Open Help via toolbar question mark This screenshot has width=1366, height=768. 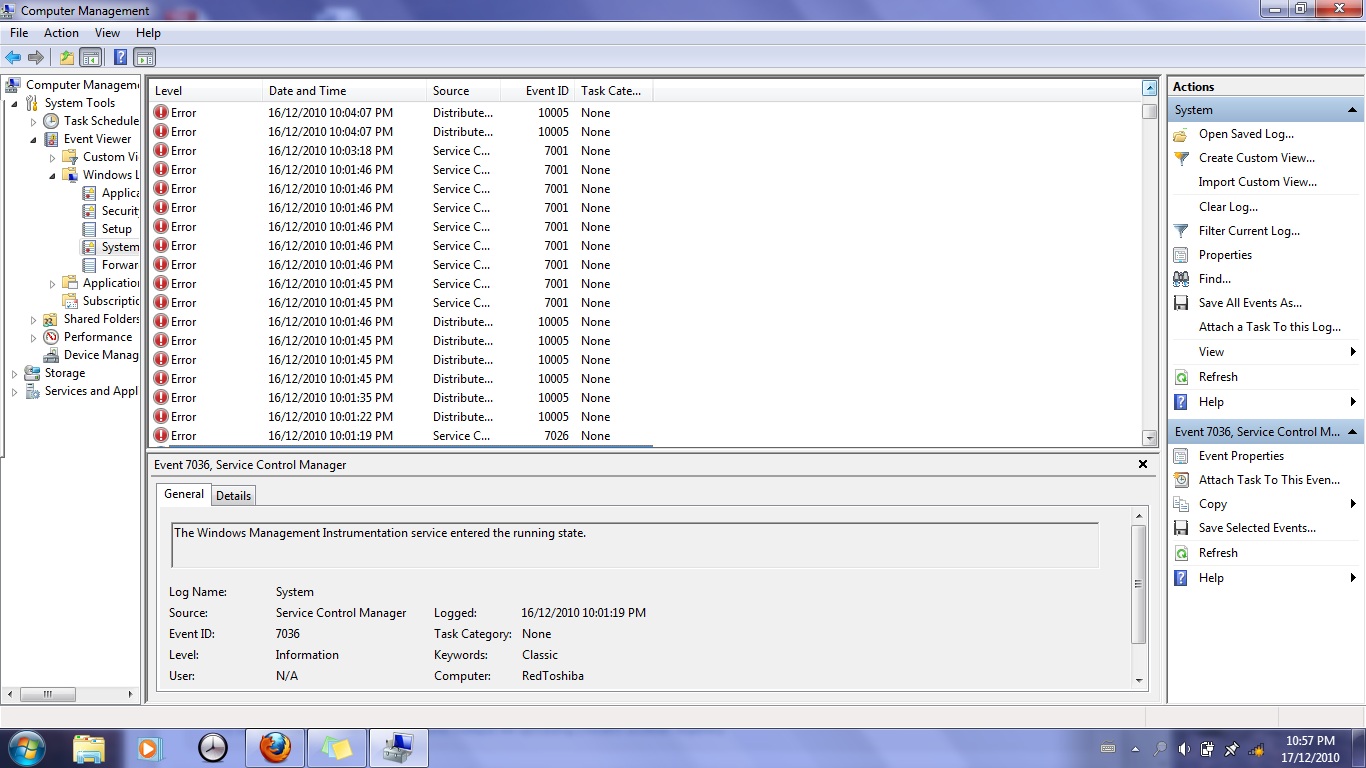pyautogui.click(x=120, y=58)
